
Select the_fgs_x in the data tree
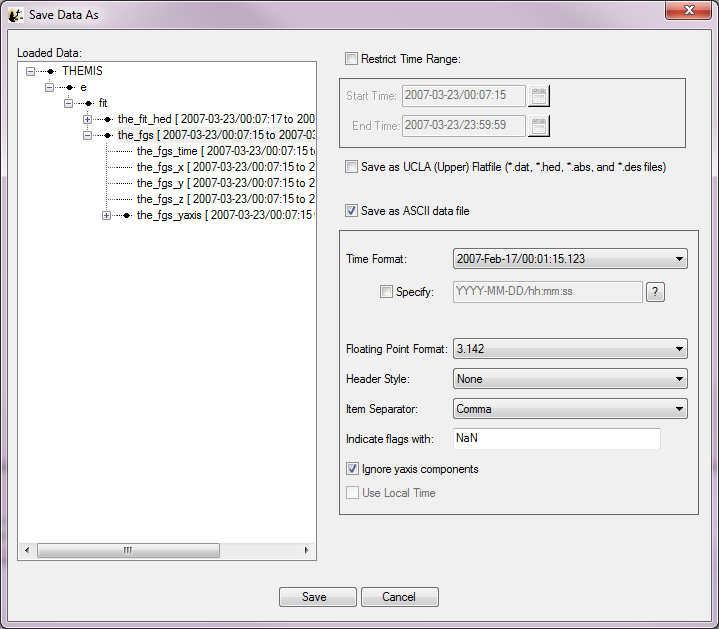click(161, 167)
